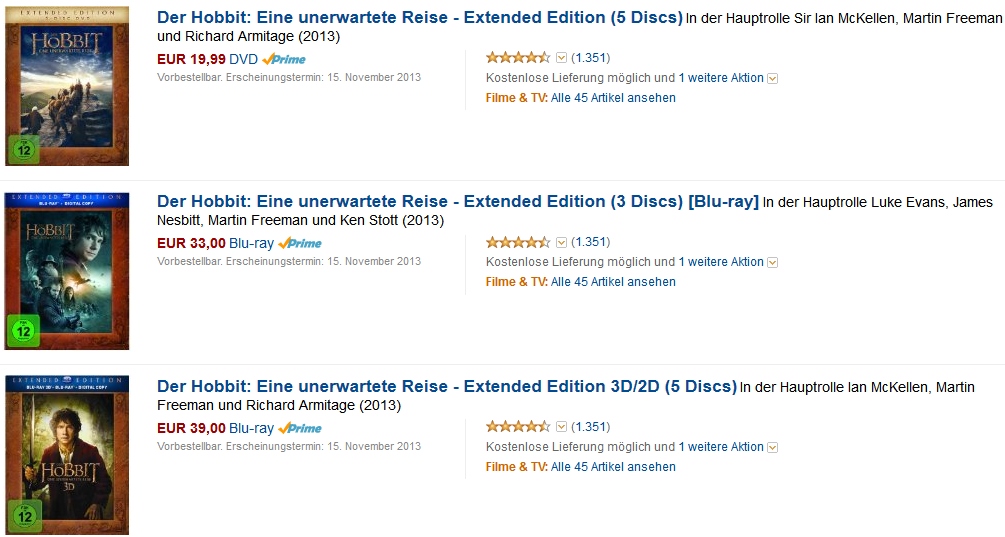
Task: Open title 'Extended Edition 3D/2D (5 Discs)'
Action: [447, 386]
